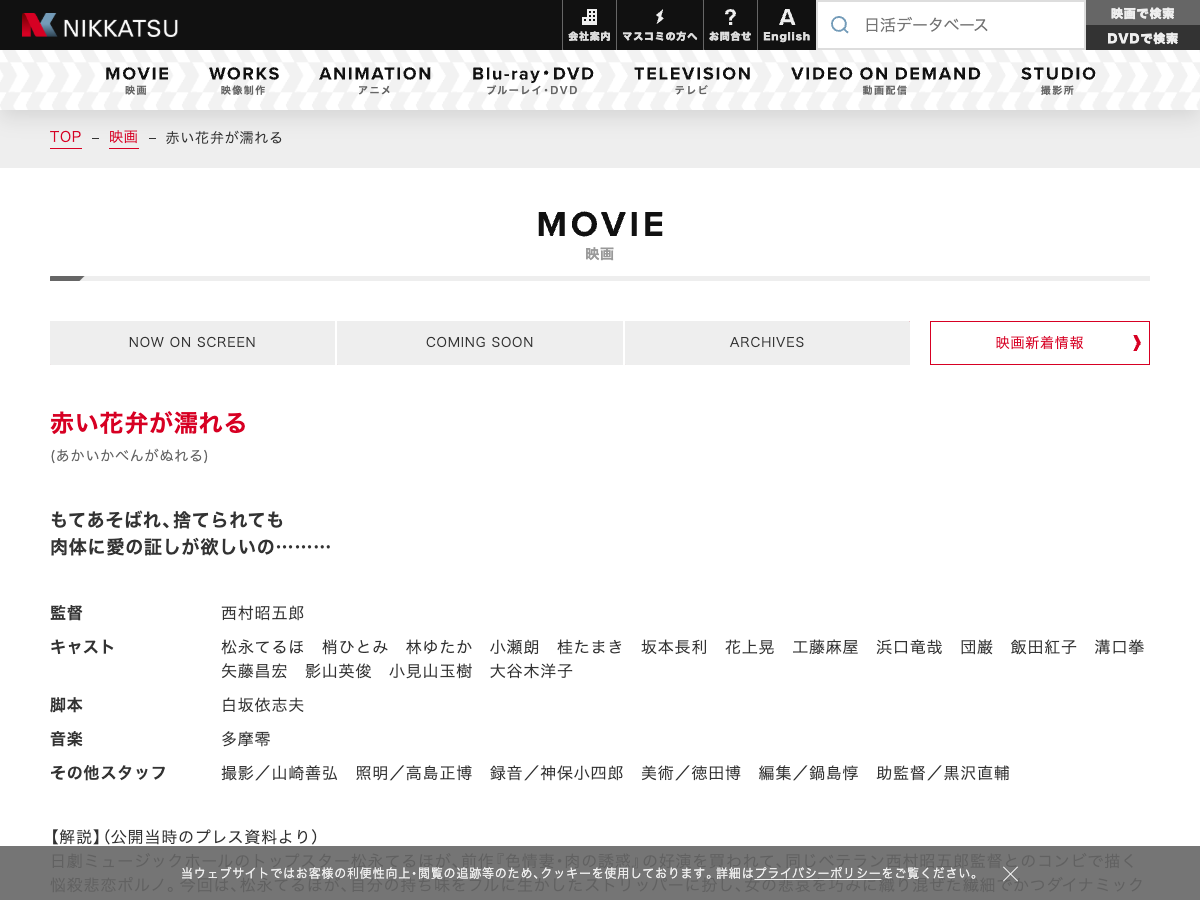Click cast name 松永てるほ

(263, 647)
